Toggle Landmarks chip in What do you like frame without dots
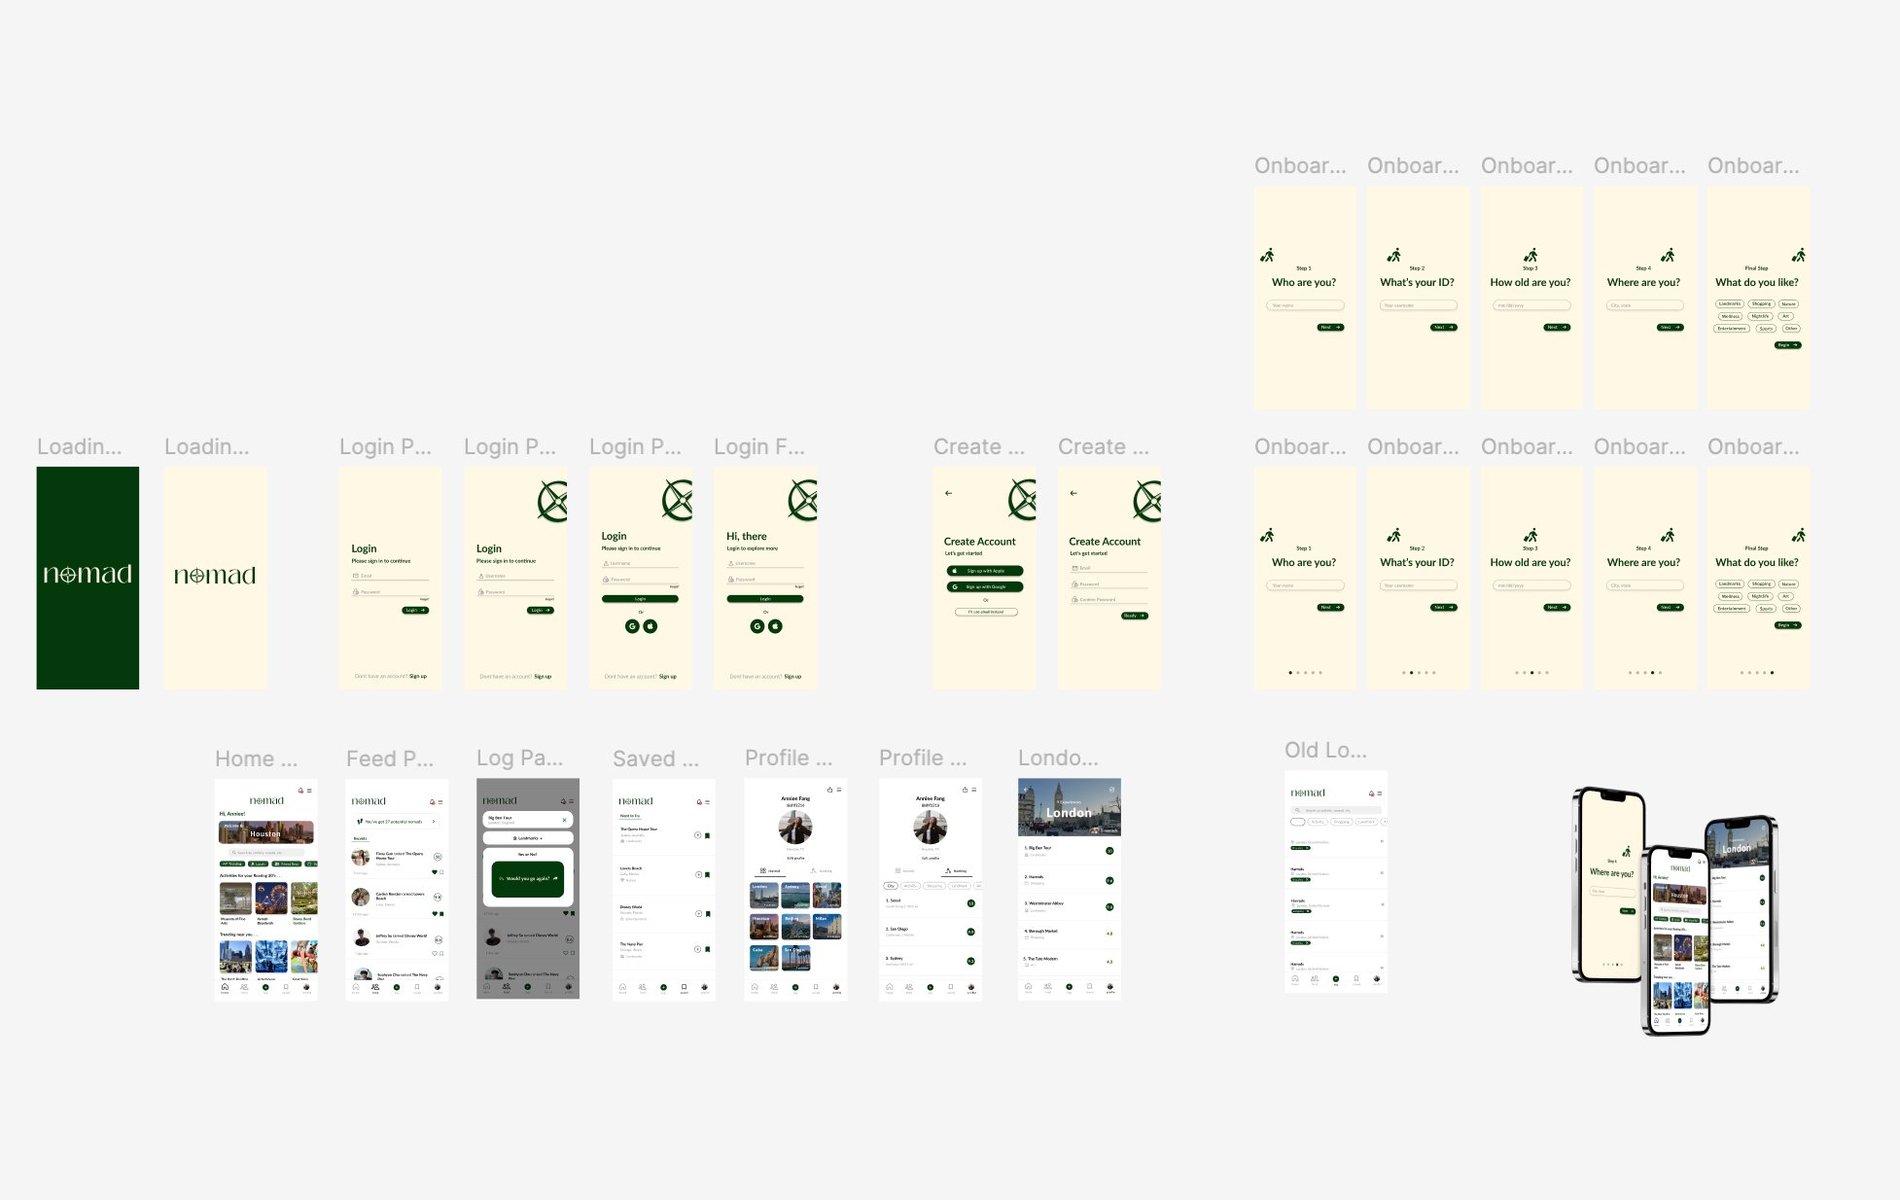1900x1200 pixels. (1730, 304)
